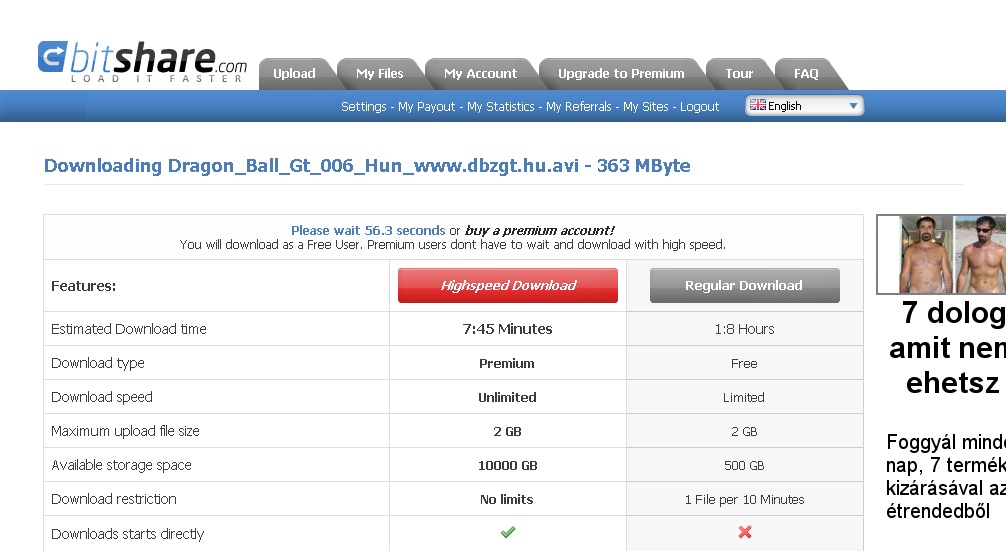Go to My Payout
The height and width of the screenshot is (551, 1006).
click(x=427, y=106)
